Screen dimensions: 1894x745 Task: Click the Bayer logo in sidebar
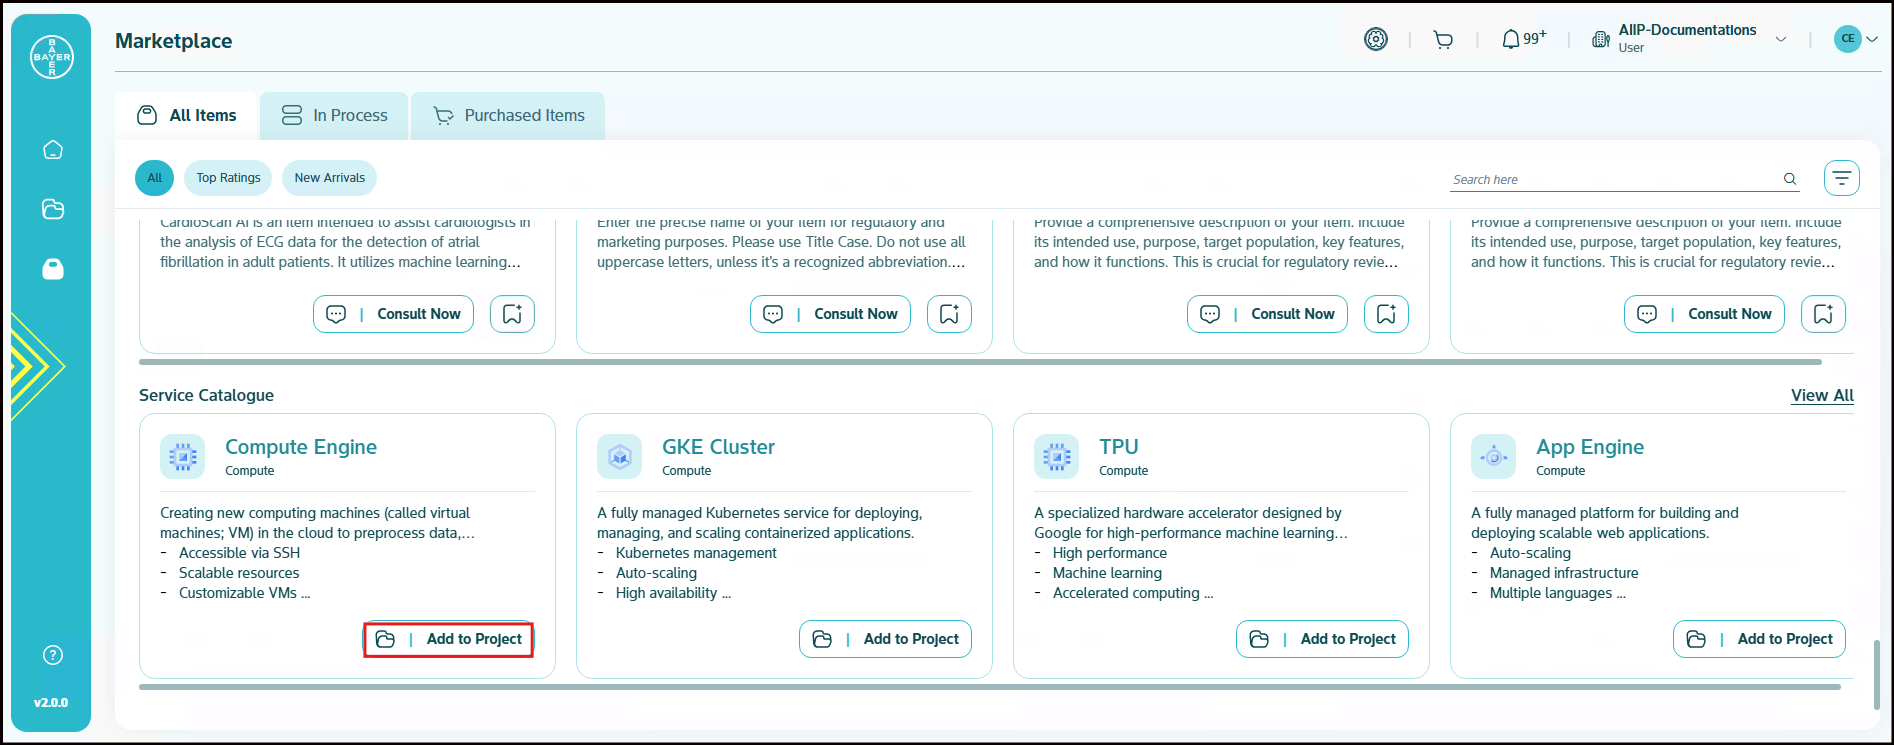tap(52, 57)
